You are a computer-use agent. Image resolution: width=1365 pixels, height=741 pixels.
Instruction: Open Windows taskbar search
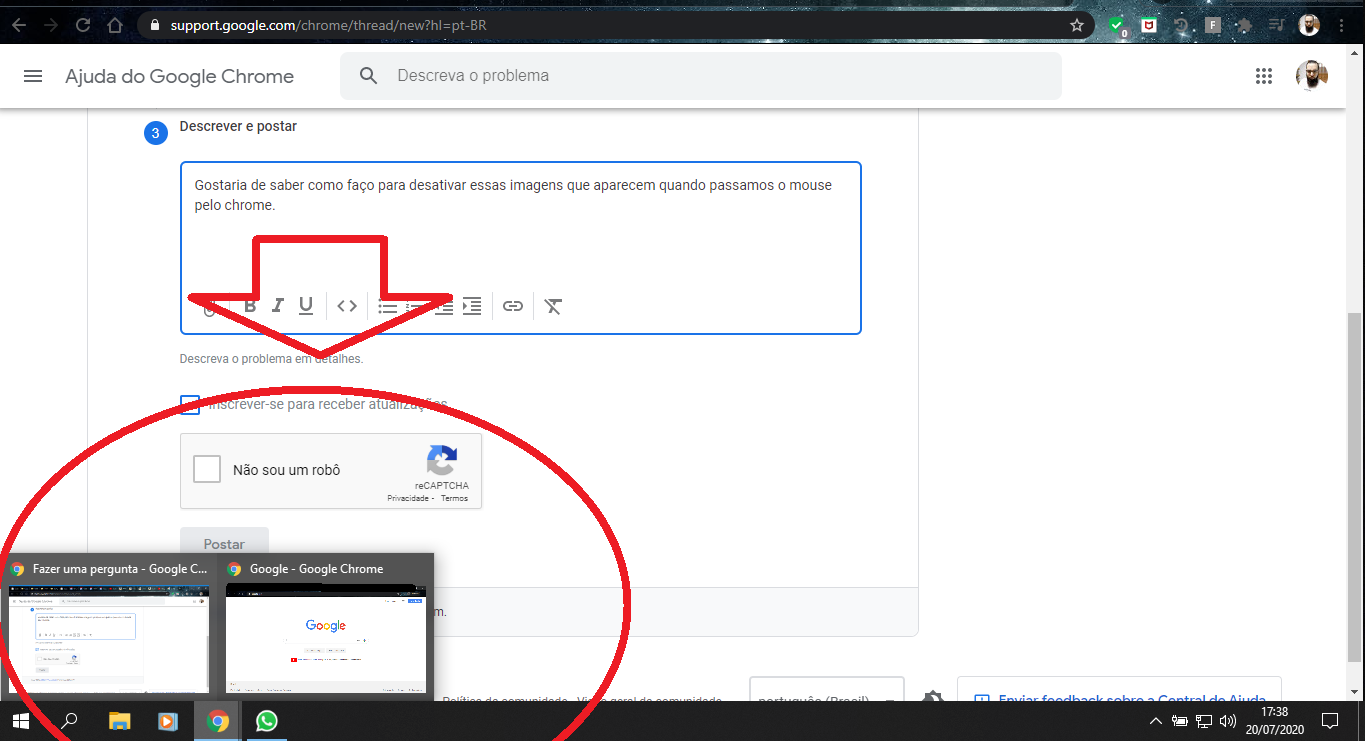click(70, 720)
